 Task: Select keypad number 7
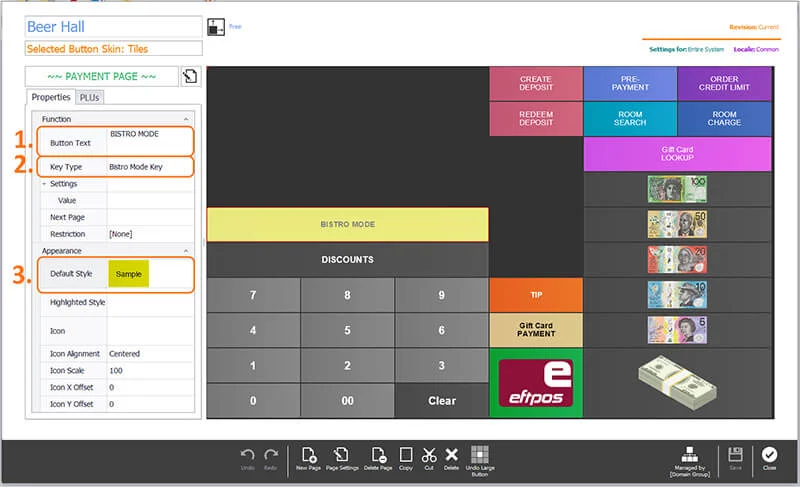tap(253, 295)
